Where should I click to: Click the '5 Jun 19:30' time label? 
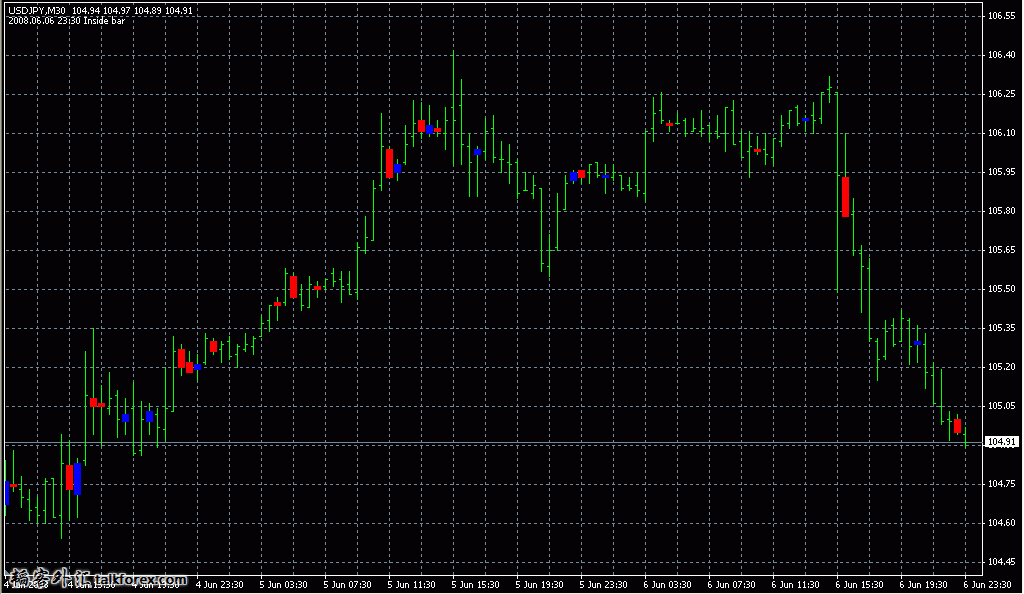pyautogui.click(x=539, y=585)
